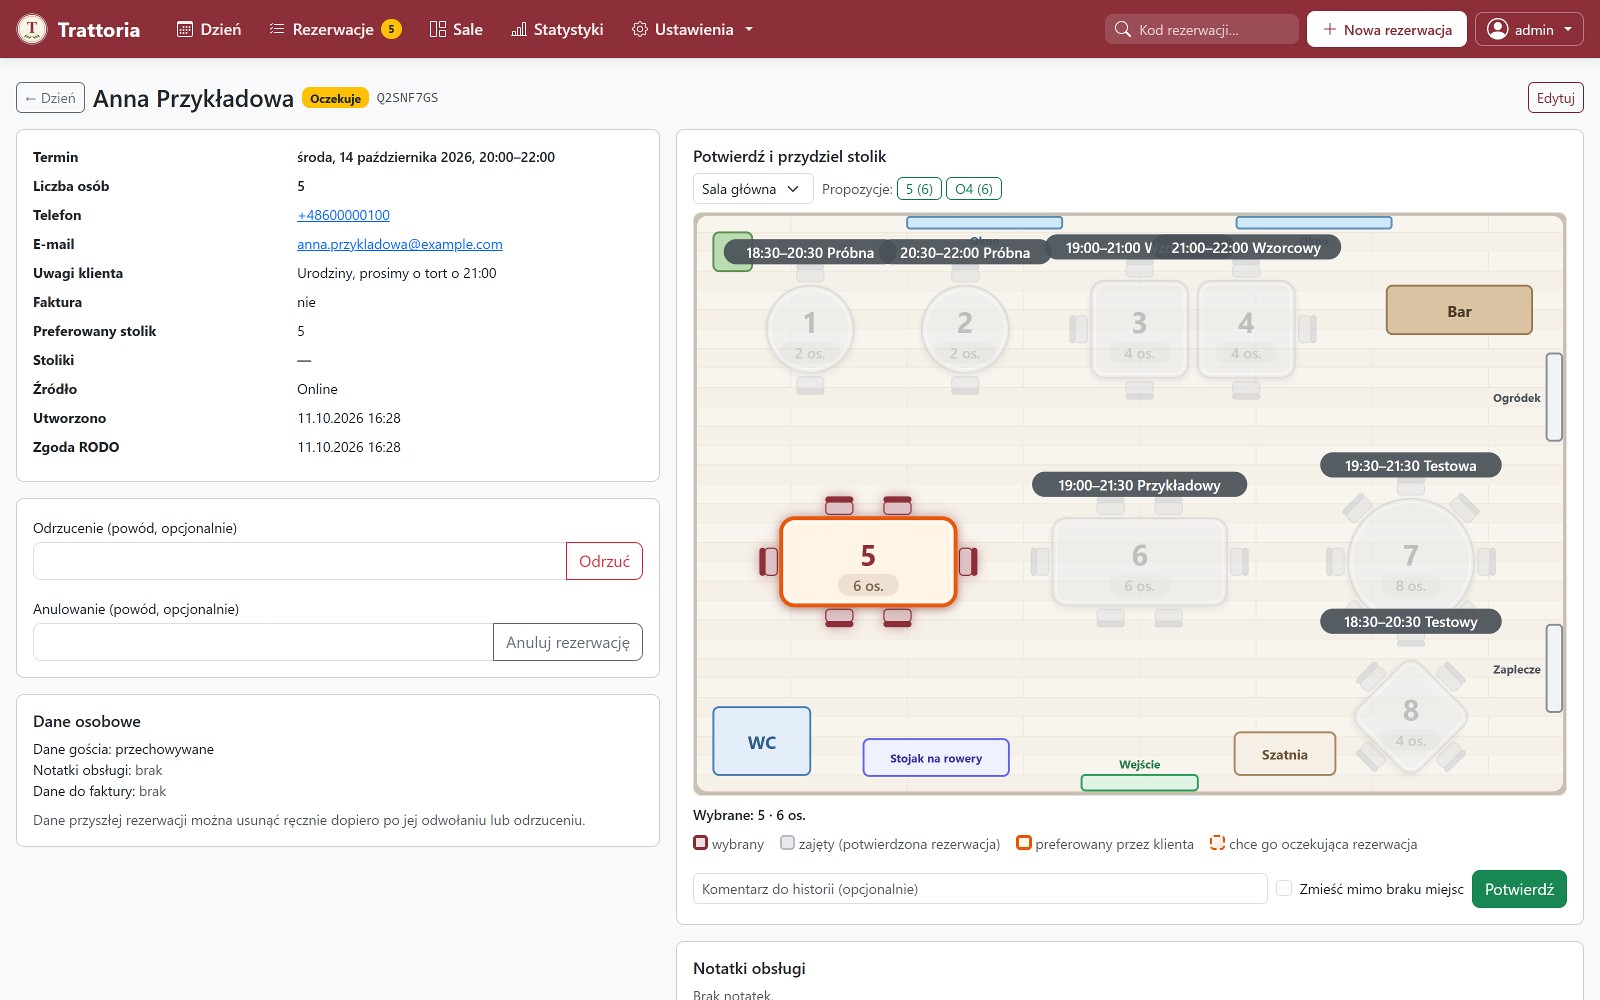Image resolution: width=1600 pixels, height=1000 pixels.
Task: Select table 4 on the floor plan
Action: pyautogui.click(x=1246, y=331)
